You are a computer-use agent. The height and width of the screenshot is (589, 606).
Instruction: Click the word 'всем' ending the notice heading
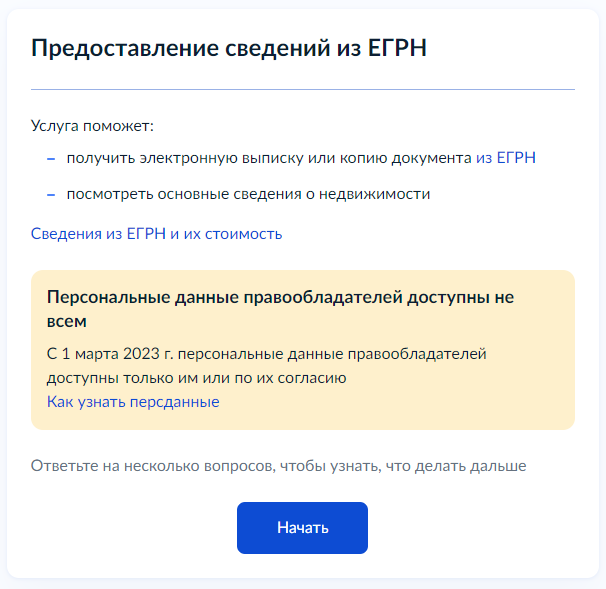(67, 322)
